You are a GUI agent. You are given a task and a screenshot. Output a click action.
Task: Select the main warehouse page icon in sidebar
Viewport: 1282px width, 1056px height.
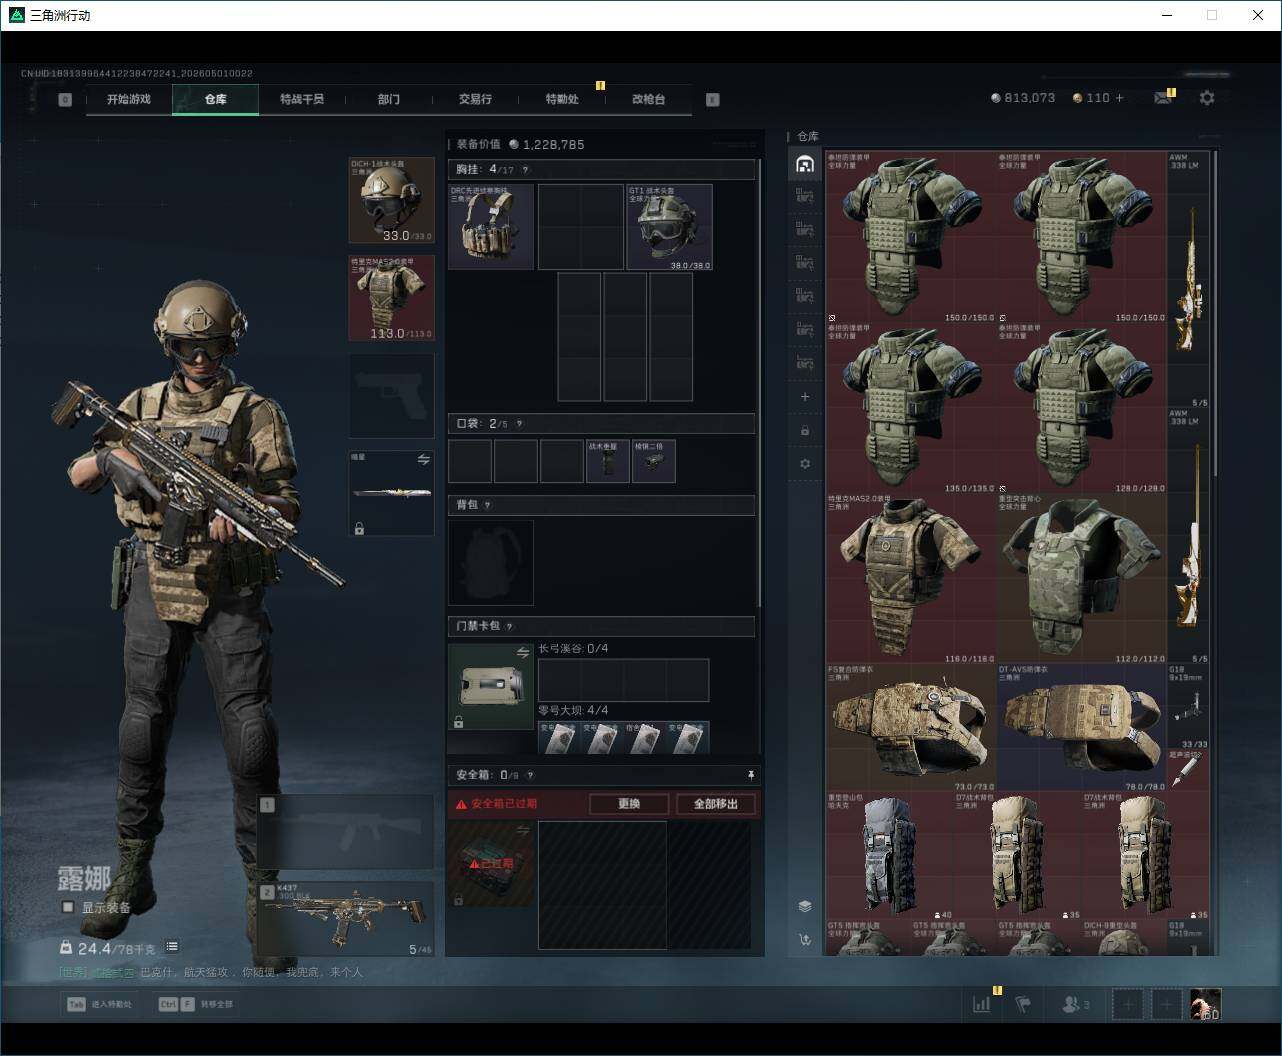tap(805, 164)
